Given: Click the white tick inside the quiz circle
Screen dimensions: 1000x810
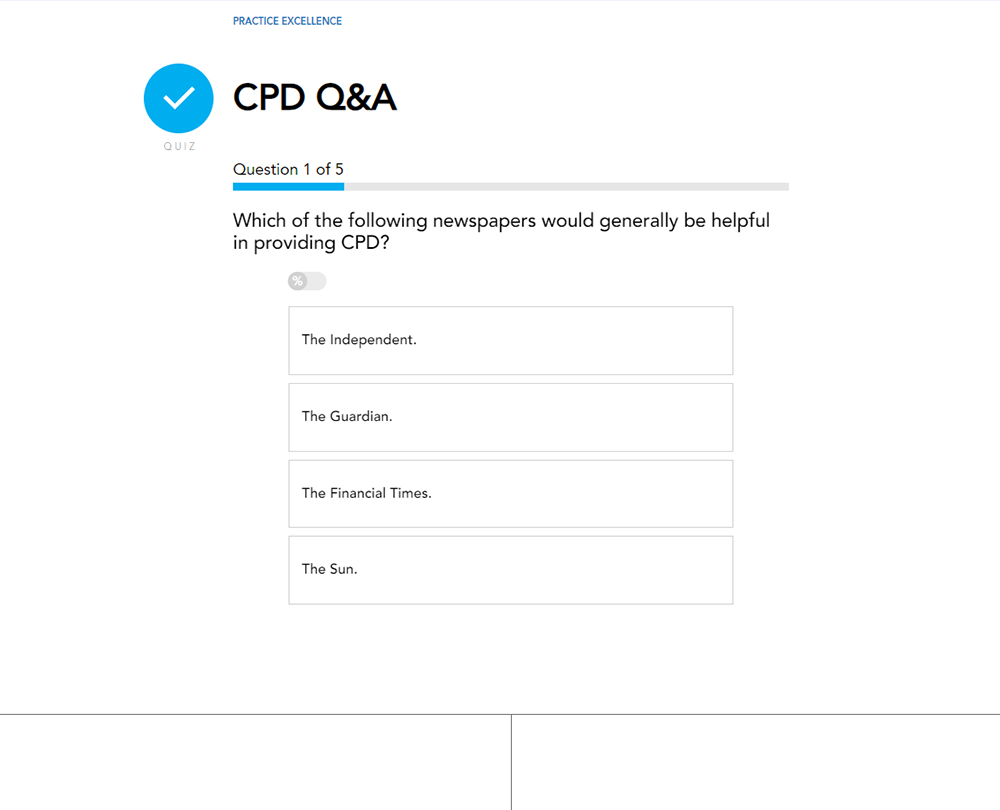Looking at the screenshot, I should (178, 98).
